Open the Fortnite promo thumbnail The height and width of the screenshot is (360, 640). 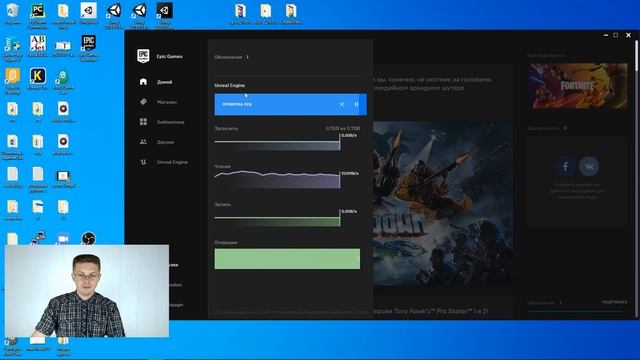coord(578,86)
